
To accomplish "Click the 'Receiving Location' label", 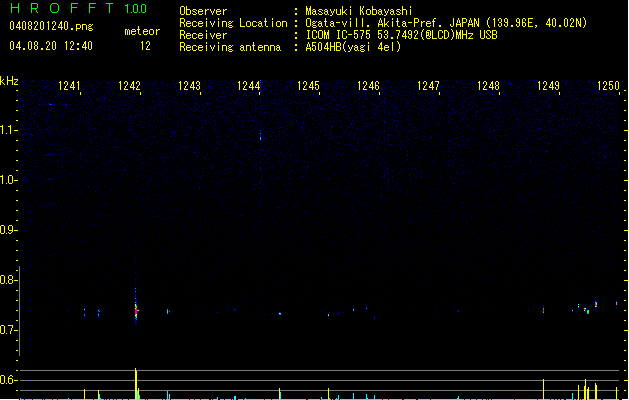I will pyautogui.click(x=233, y=23).
